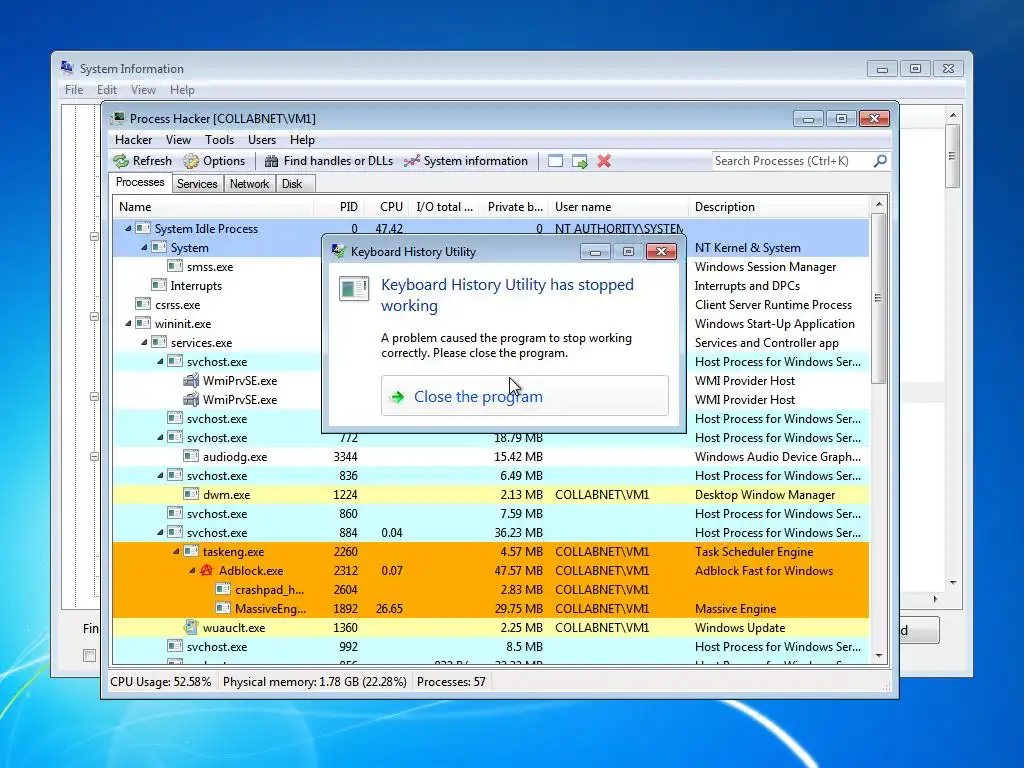Open the Options gear icon
Screen dimensions: 1024x768
[x=191, y=161]
